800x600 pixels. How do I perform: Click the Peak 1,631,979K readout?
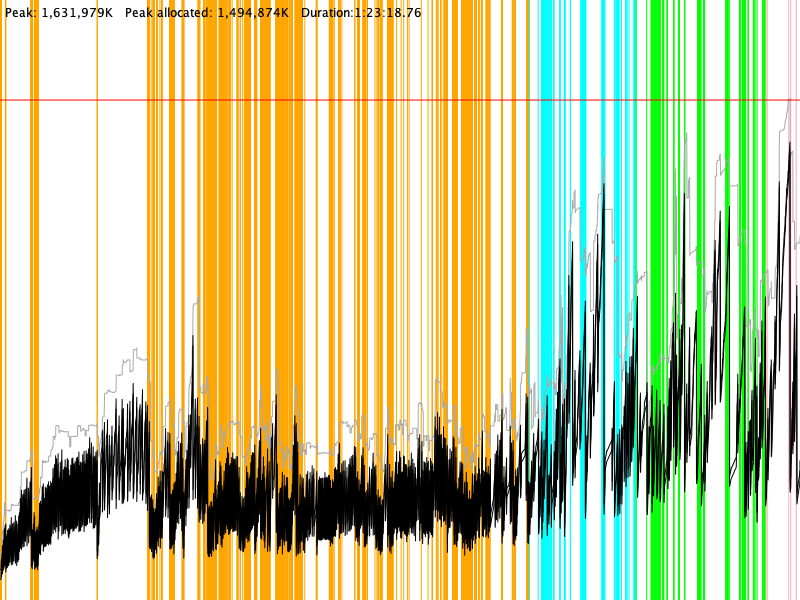coord(59,13)
